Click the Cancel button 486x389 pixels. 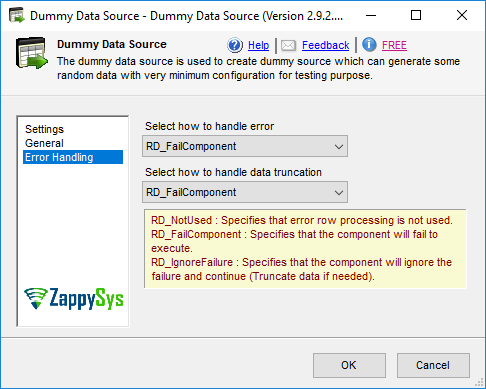click(433, 365)
